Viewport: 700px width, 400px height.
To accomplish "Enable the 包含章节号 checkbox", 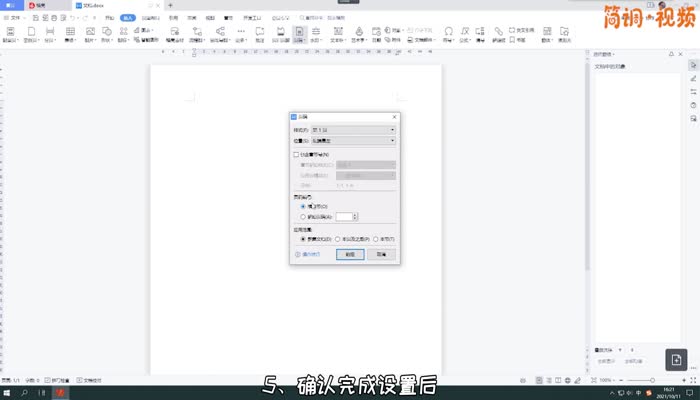I will [296, 155].
